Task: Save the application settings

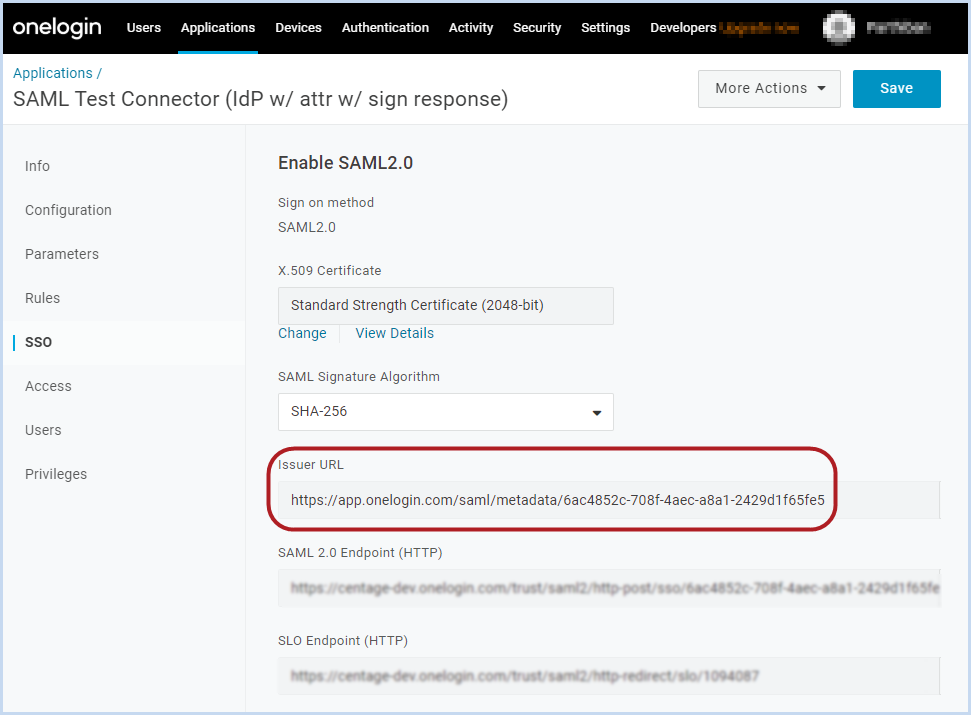Action: coord(896,89)
